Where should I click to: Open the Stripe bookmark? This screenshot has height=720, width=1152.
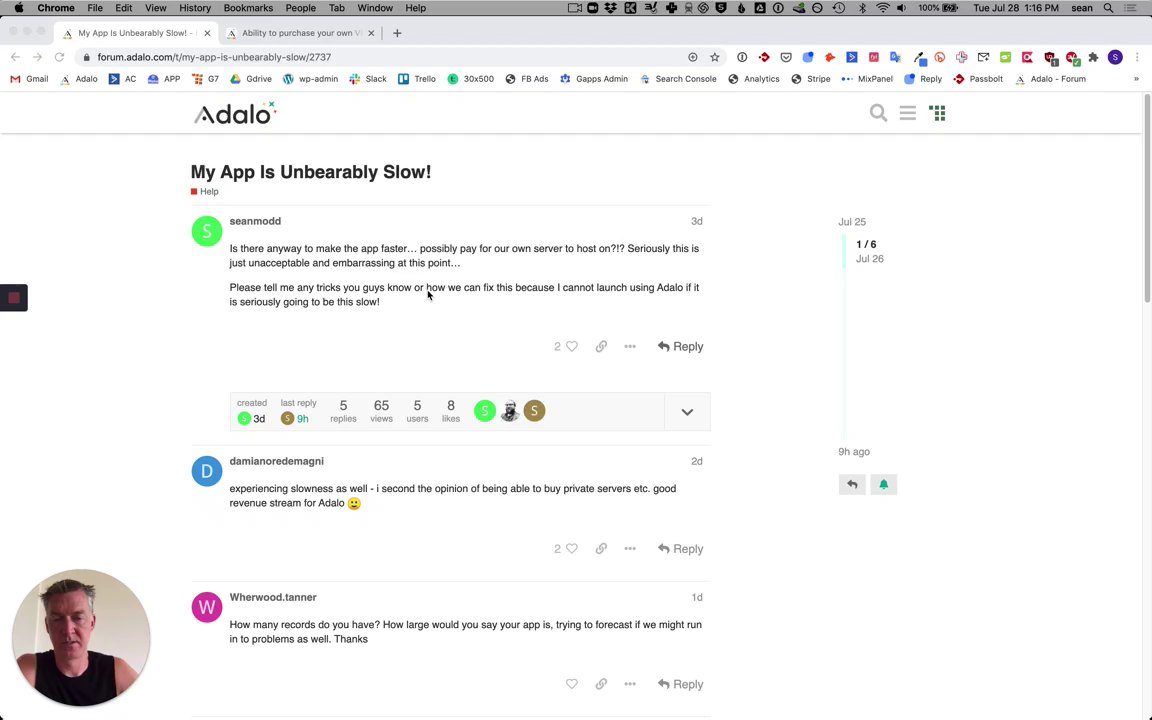(x=810, y=79)
